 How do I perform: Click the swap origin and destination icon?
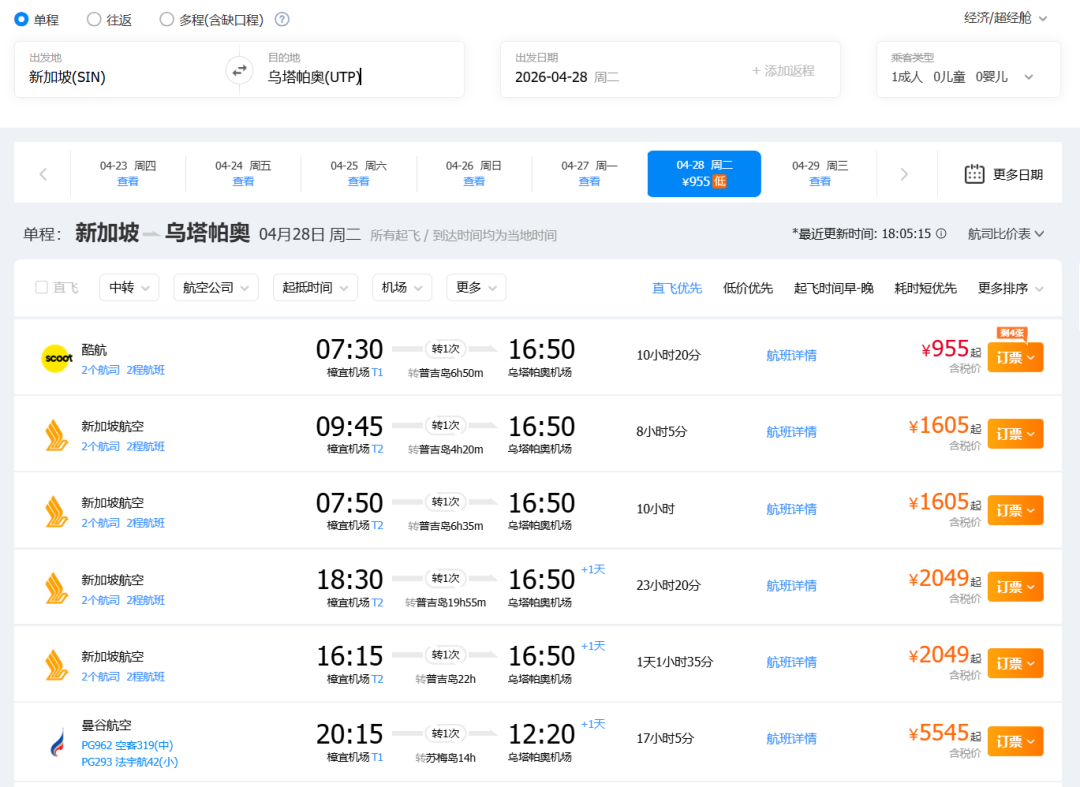click(x=239, y=70)
